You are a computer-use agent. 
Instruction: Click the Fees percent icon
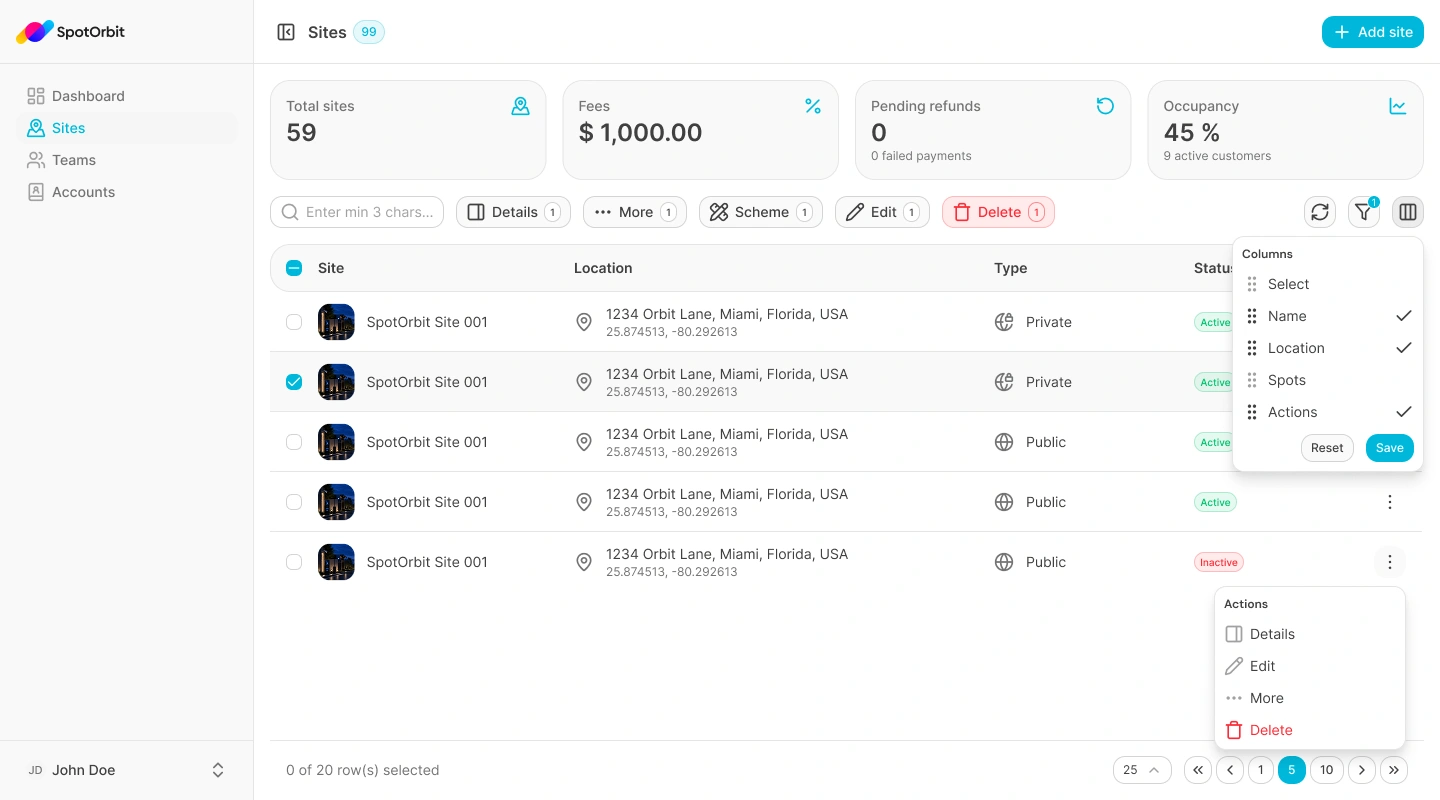(813, 106)
